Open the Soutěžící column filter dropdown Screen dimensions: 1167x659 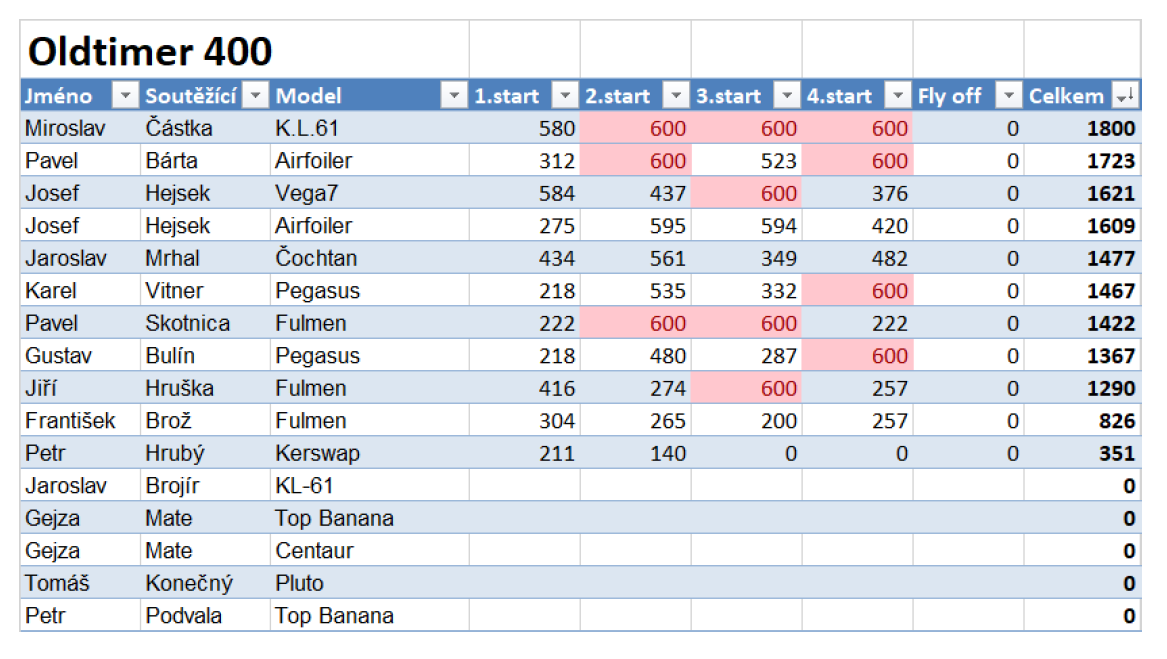tap(255, 95)
